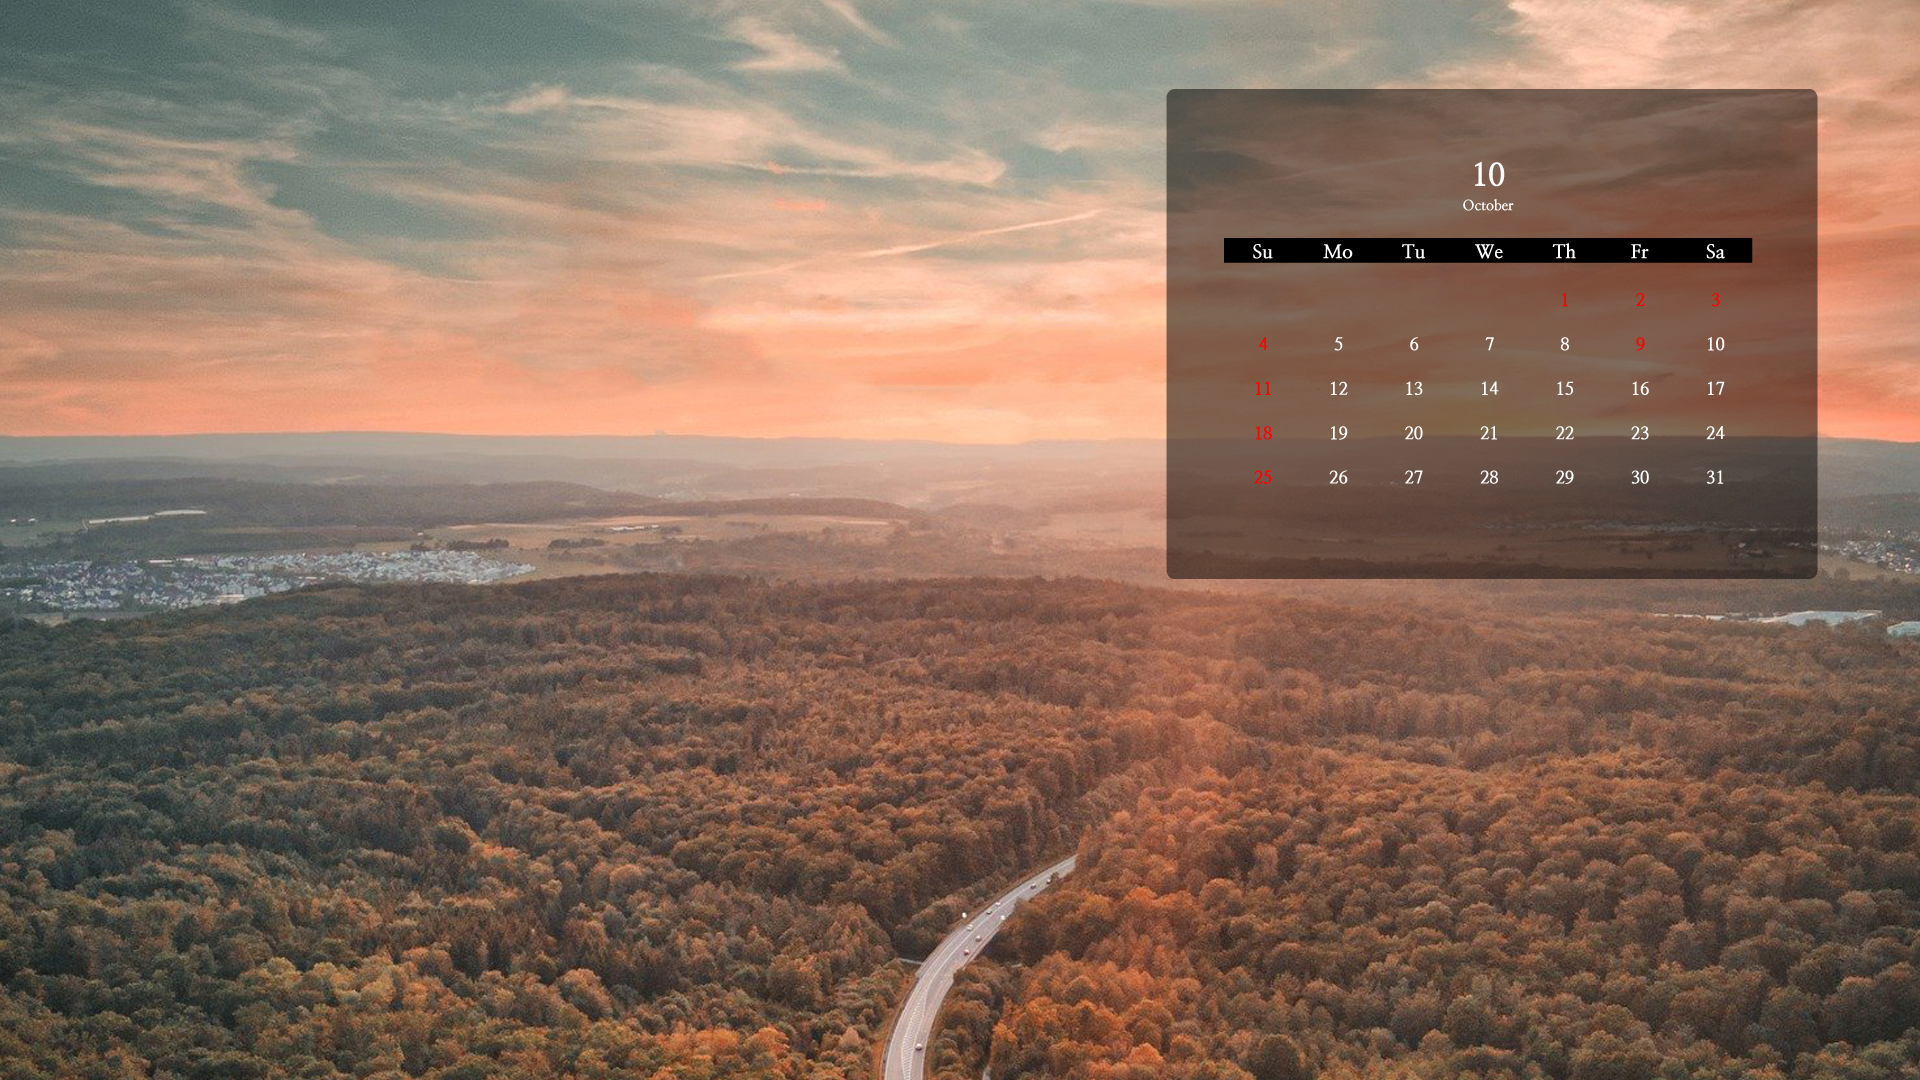1920x1080 pixels.
Task: Select date 21 on Wednesday
Action: tap(1488, 433)
